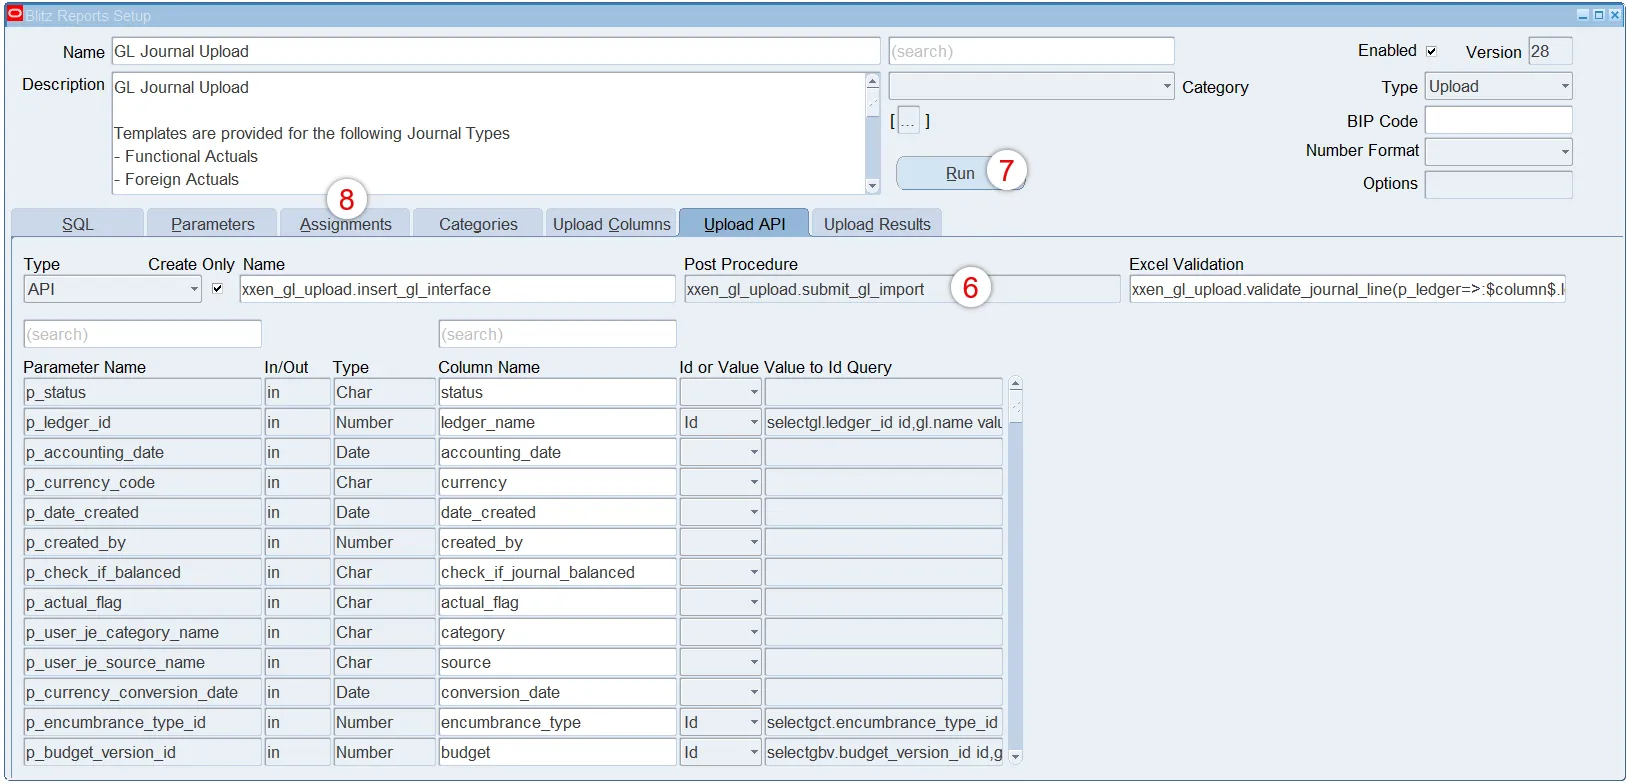This screenshot has height=783, width=1627.
Task: Click the ledger_name column name field
Action: pos(557,423)
